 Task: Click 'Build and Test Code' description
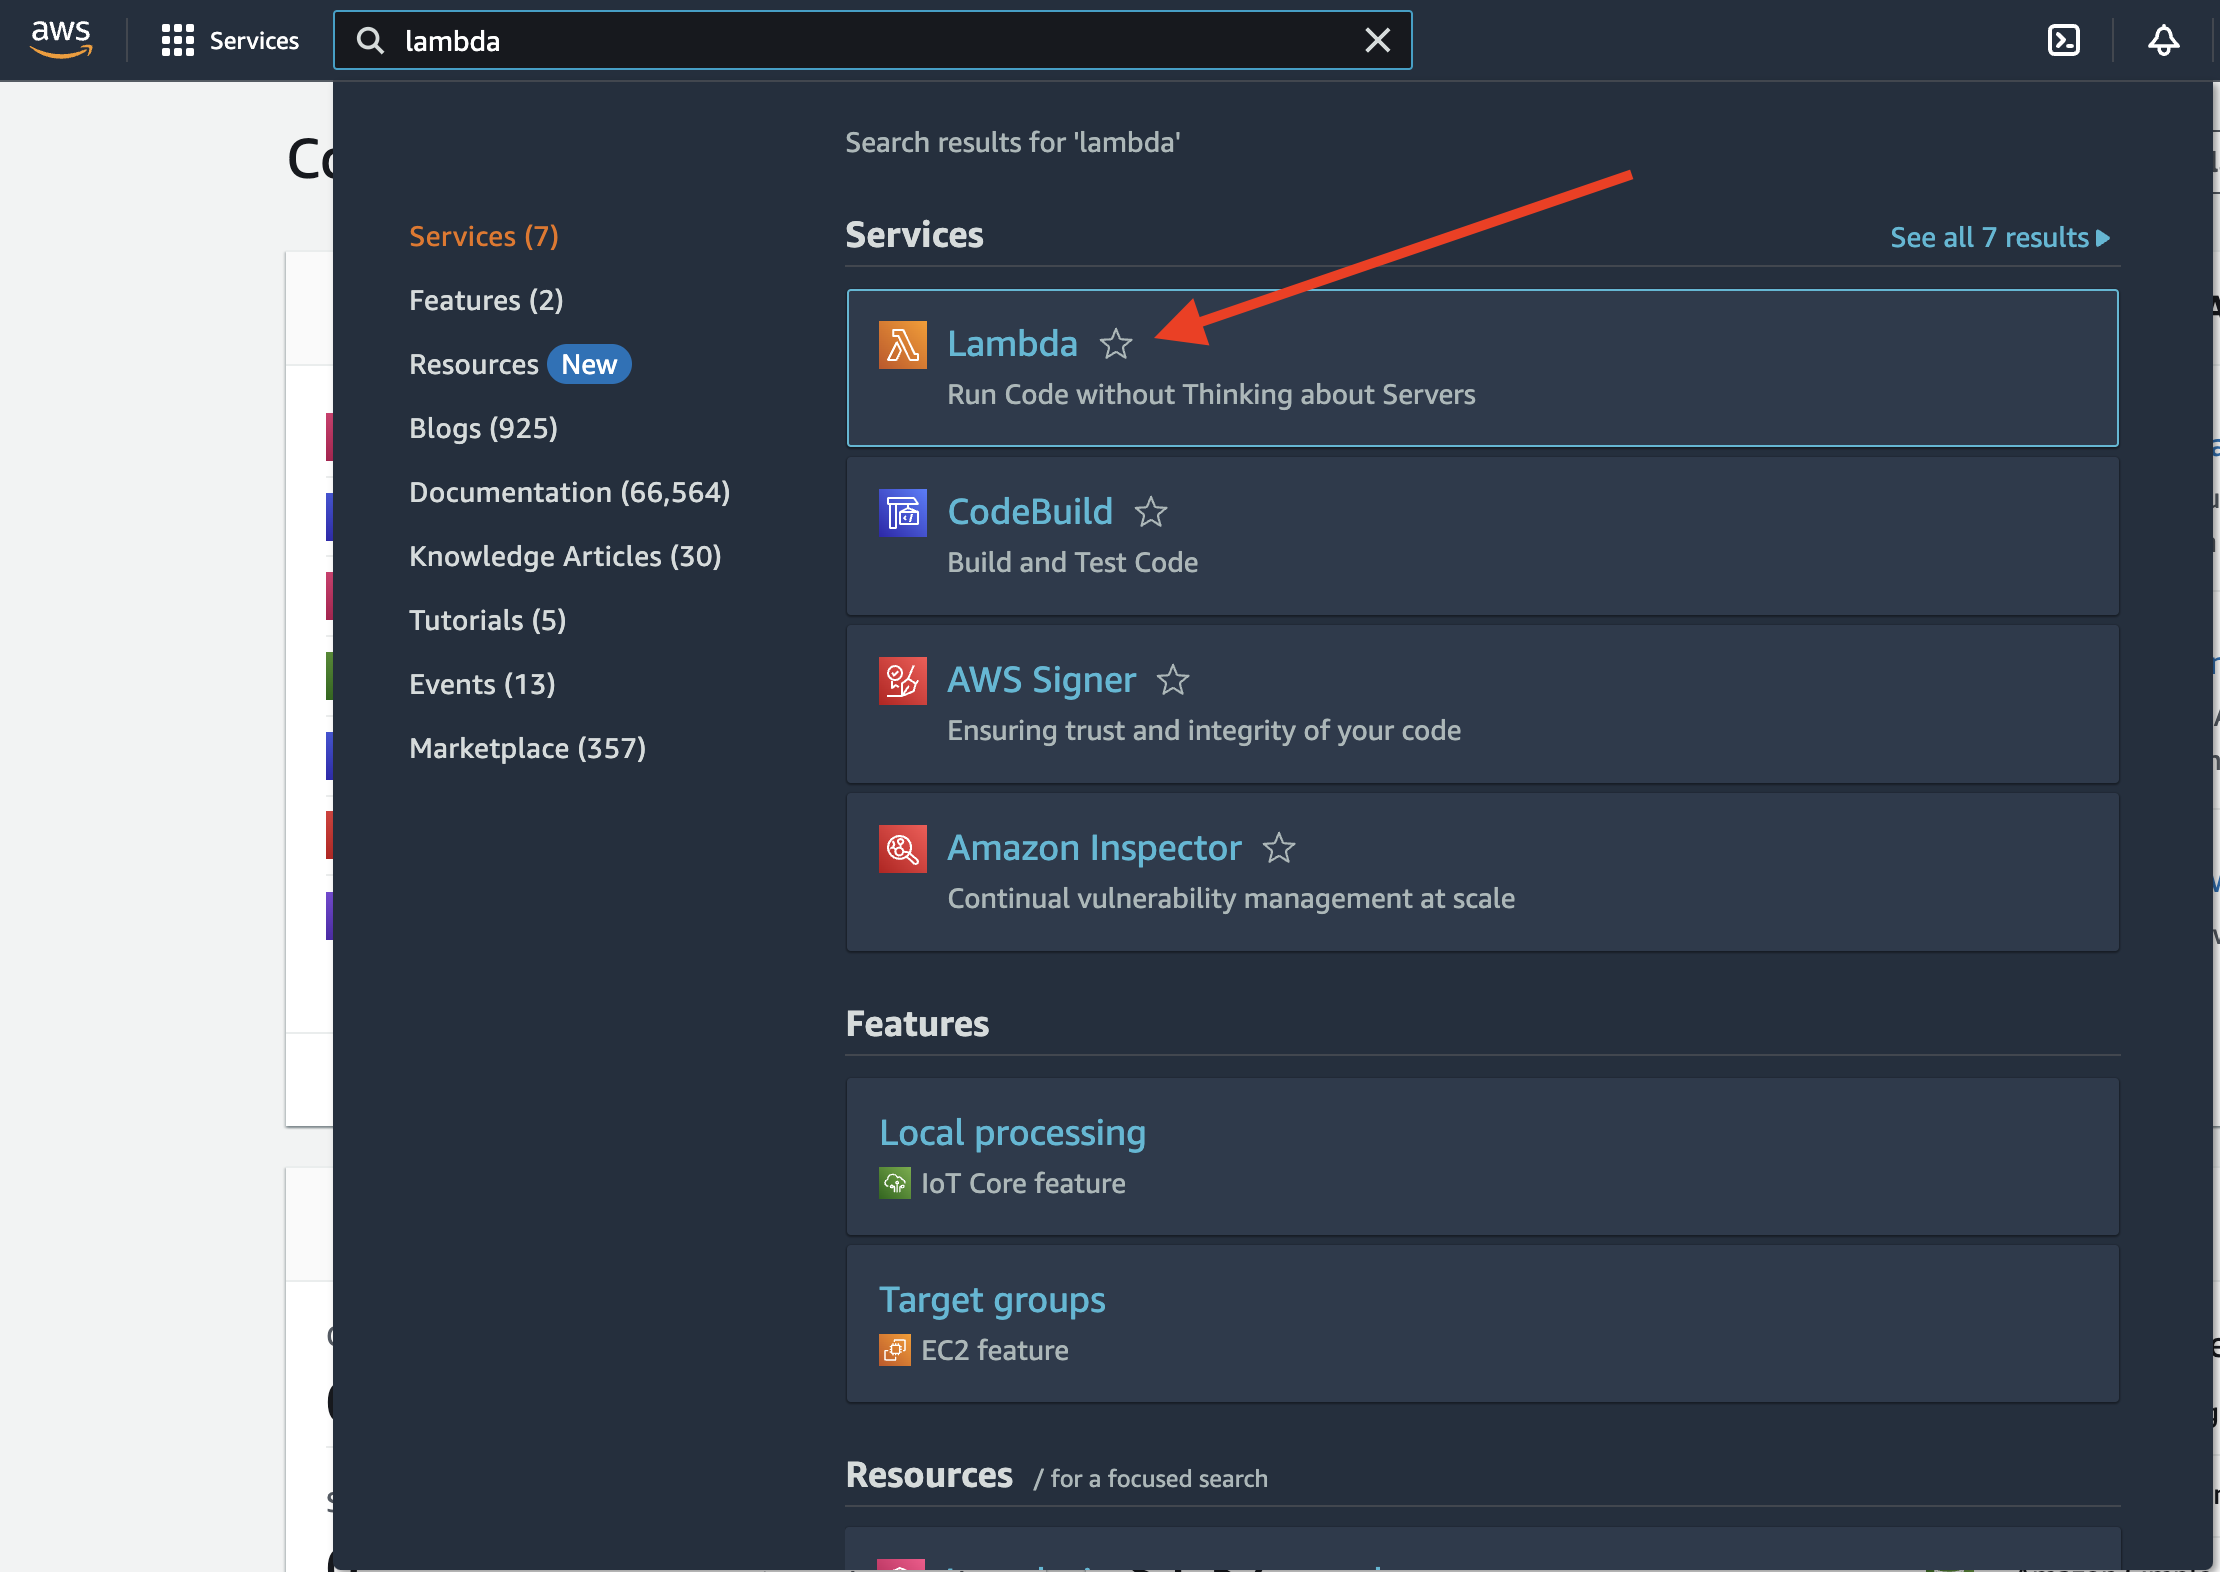click(x=1072, y=562)
